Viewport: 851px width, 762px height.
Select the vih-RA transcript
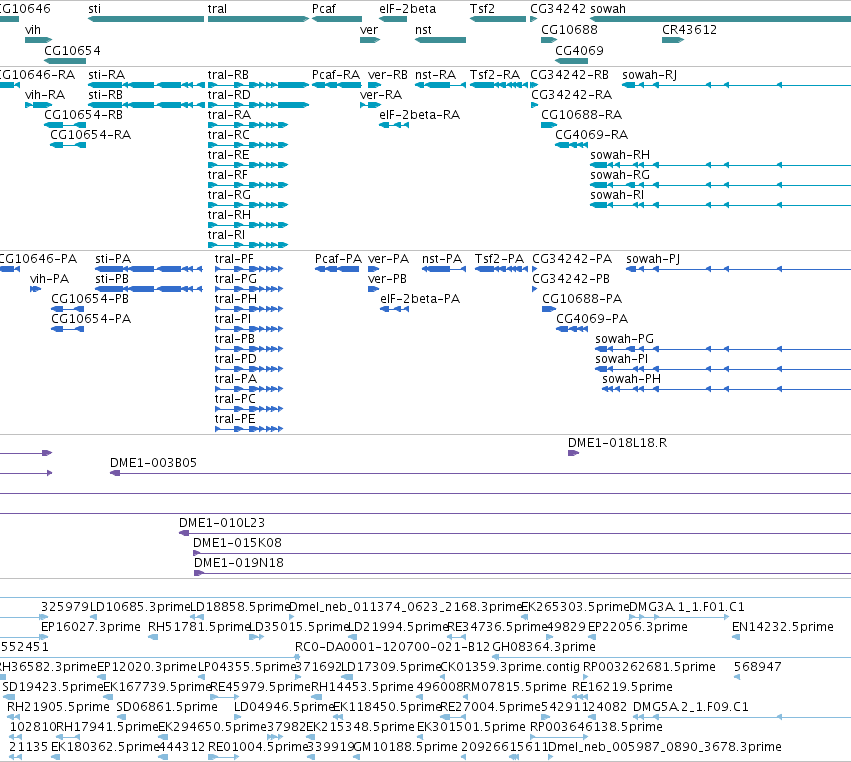(x=39, y=105)
